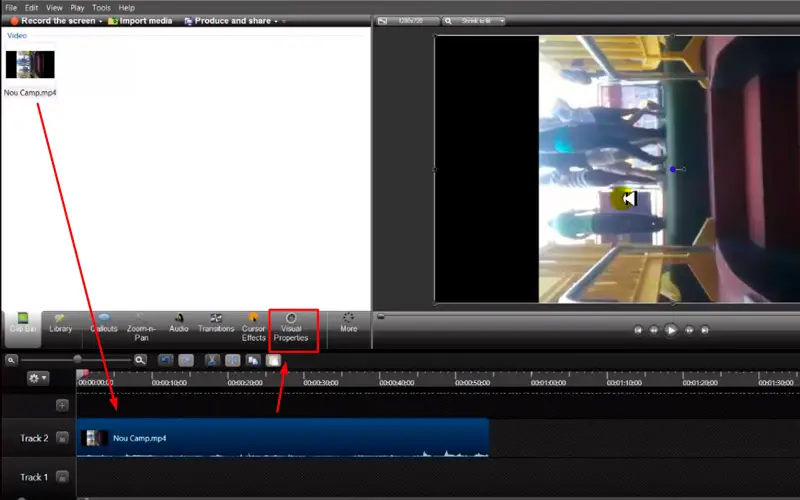Click the Redo icon on timeline toolbar

[x=186, y=360]
